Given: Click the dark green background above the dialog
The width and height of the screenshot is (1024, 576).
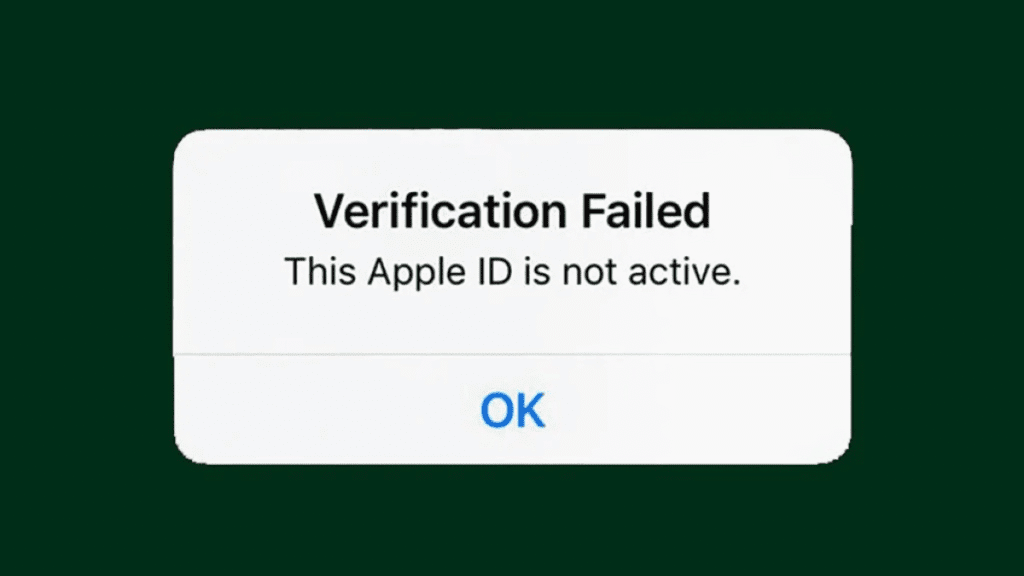Looking at the screenshot, I should 512,64.
